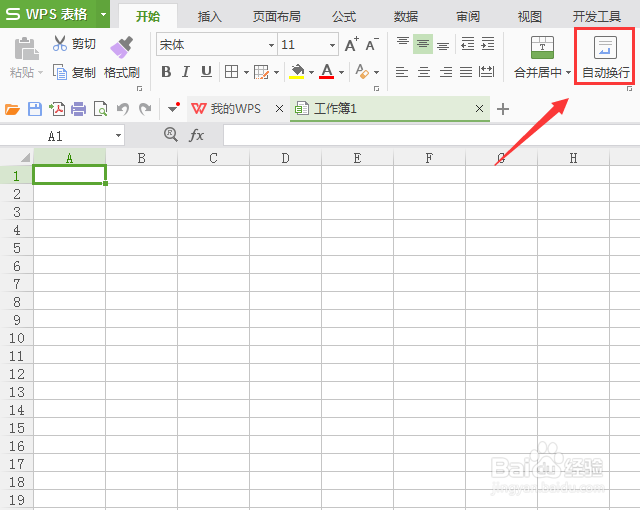Screen dimensions: 640x510
Task: Open Merge and Center dropdown arrow
Action: pyautogui.click(x=568, y=73)
